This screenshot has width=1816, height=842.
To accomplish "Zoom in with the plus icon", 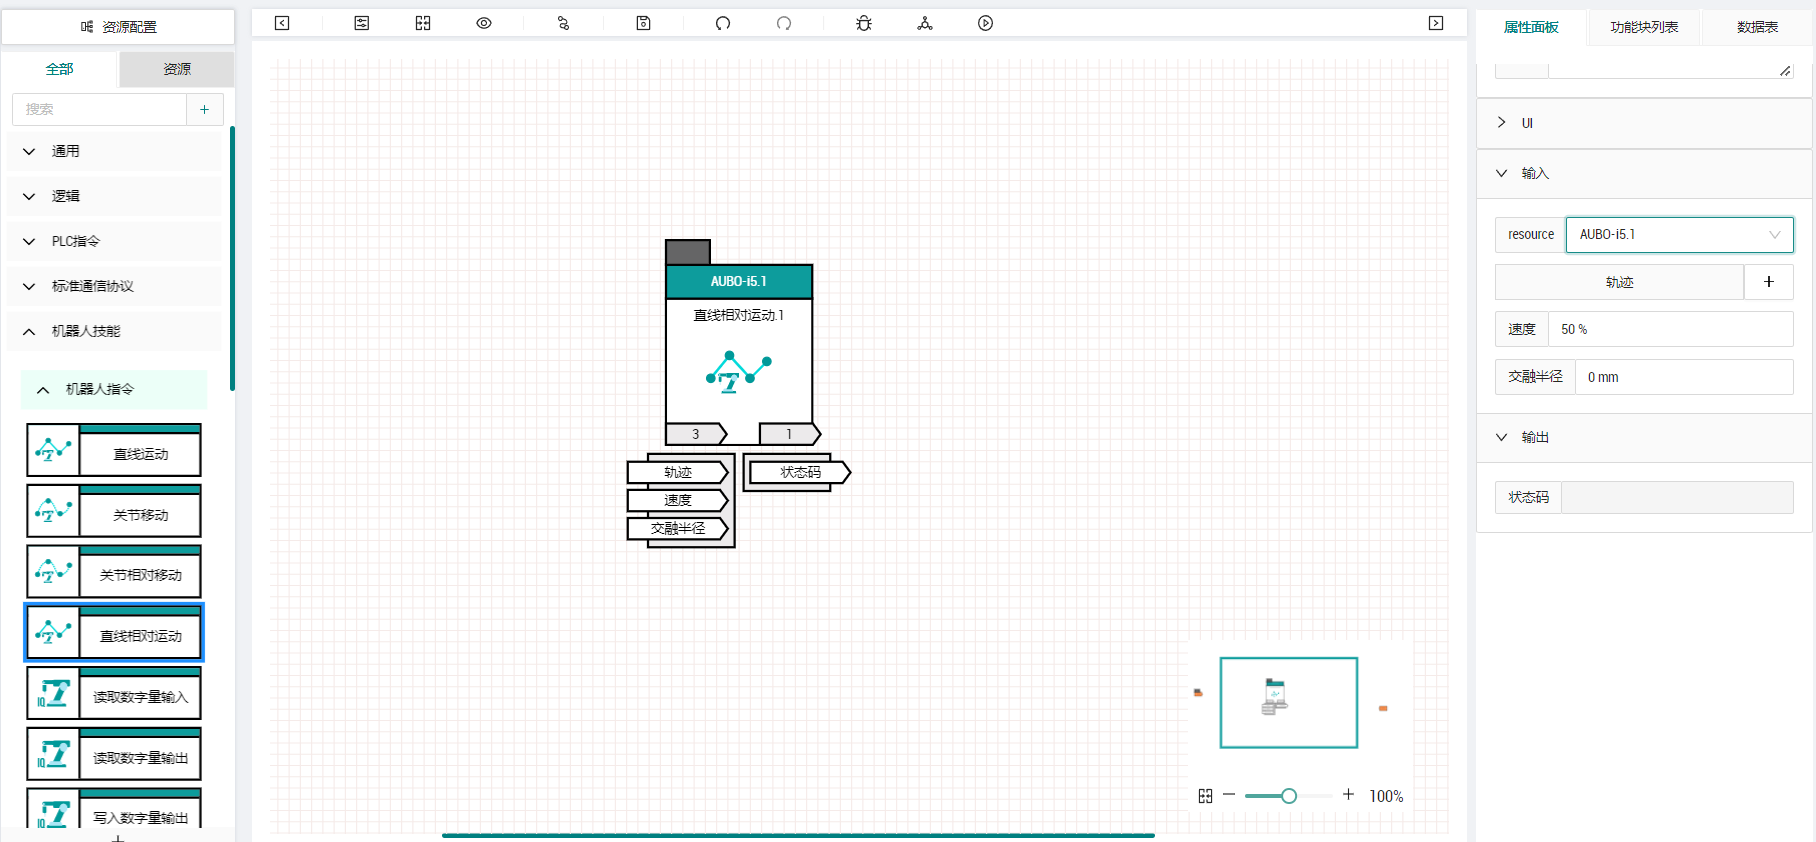I will pos(1348,794).
